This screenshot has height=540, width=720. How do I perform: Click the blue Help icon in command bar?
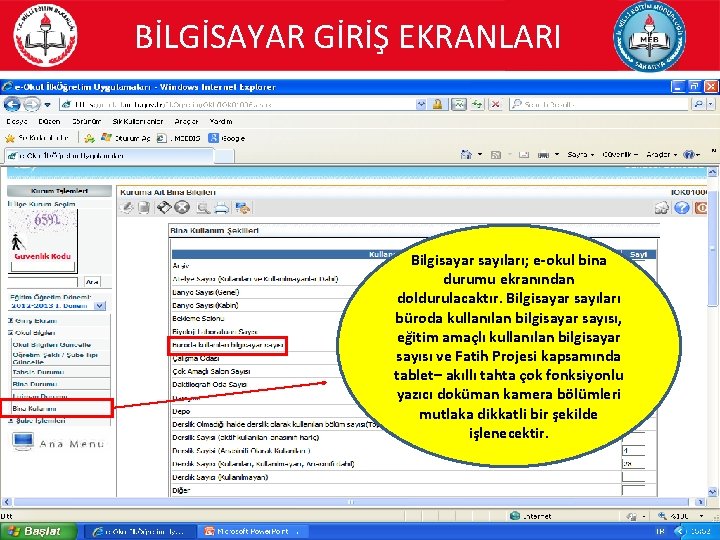coord(689,155)
